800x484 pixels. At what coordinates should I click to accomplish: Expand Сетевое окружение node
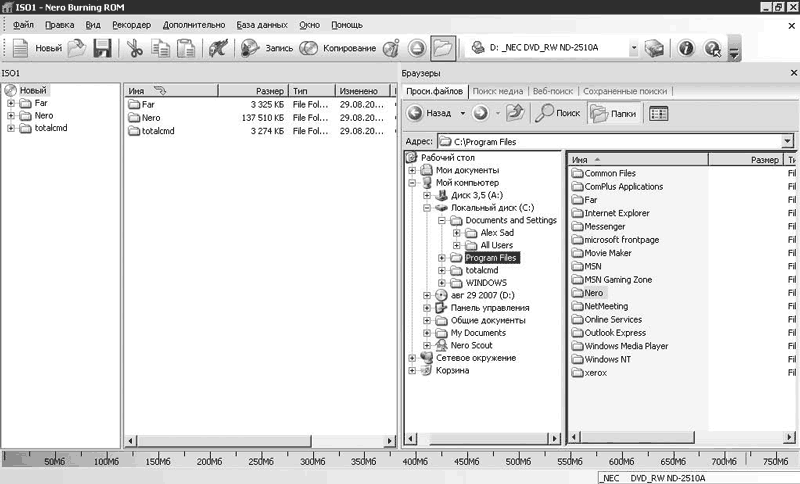click(x=412, y=358)
